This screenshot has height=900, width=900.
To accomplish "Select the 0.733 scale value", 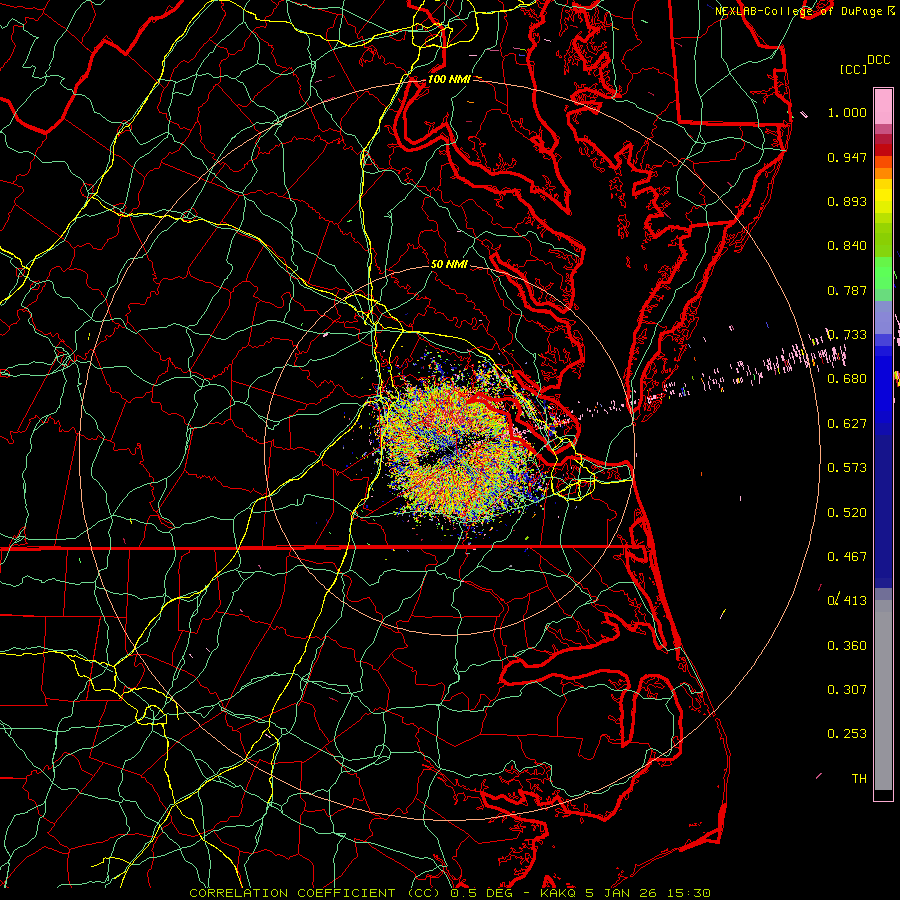I will (x=847, y=335).
